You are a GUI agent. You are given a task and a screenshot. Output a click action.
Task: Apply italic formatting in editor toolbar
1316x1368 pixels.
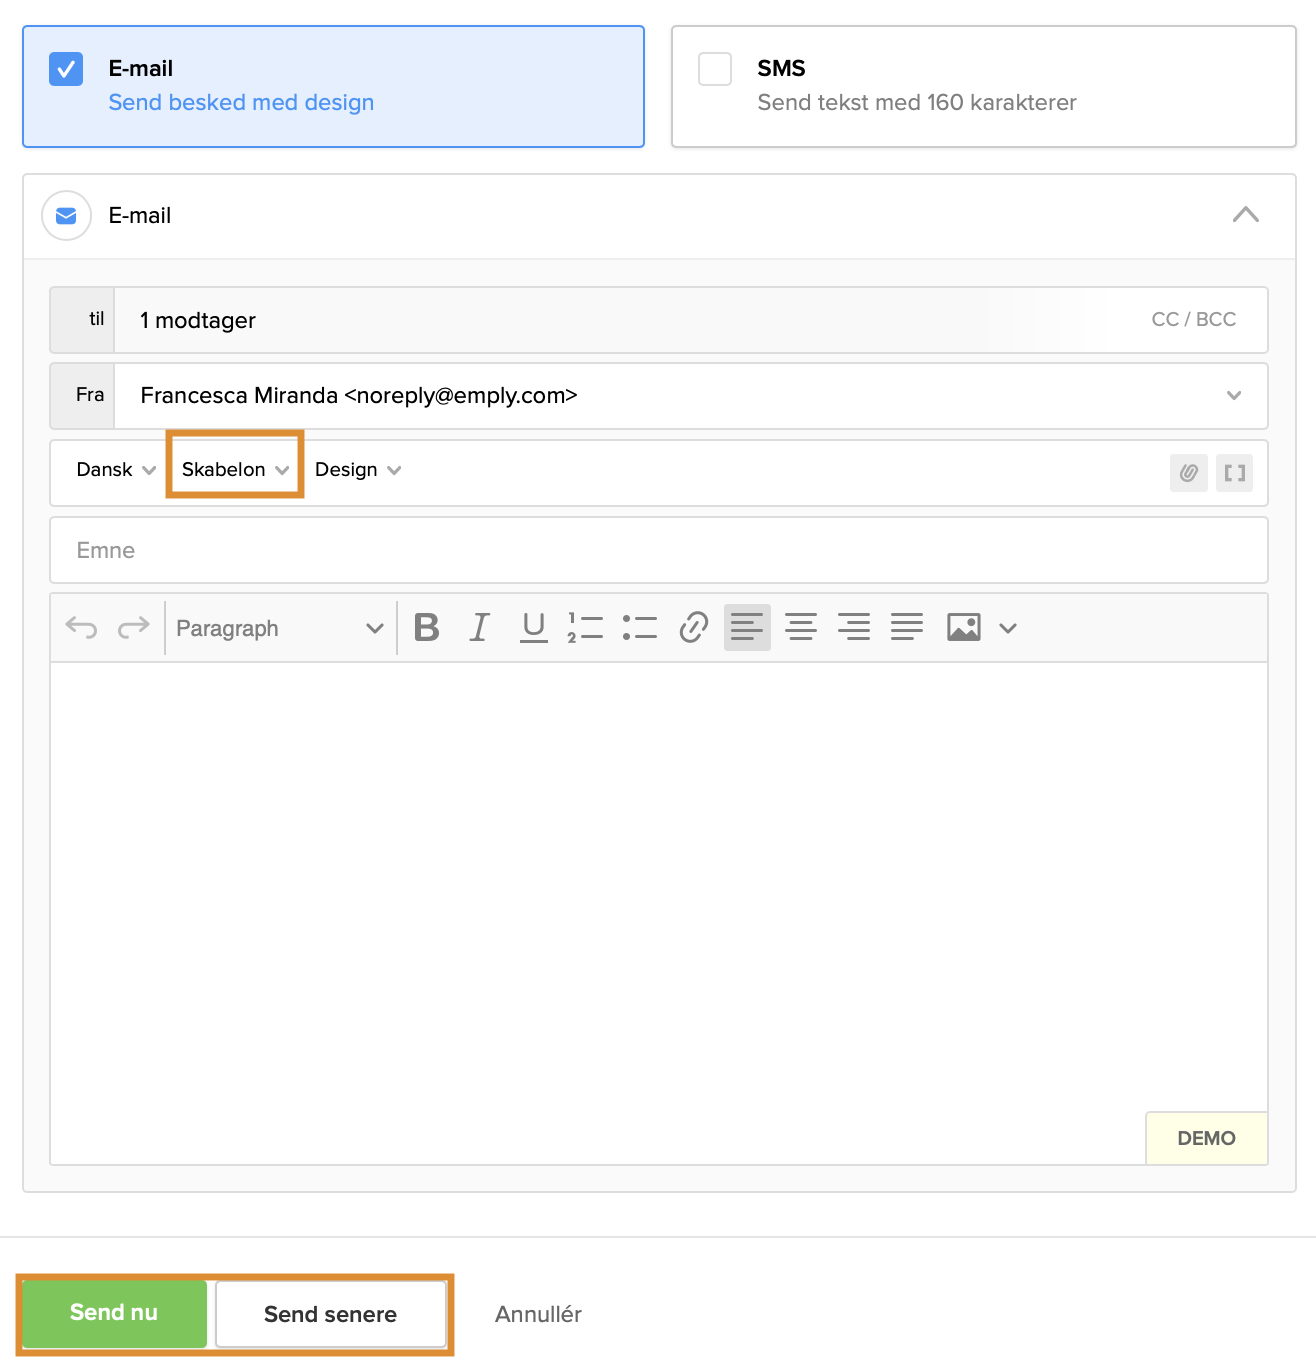[480, 628]
